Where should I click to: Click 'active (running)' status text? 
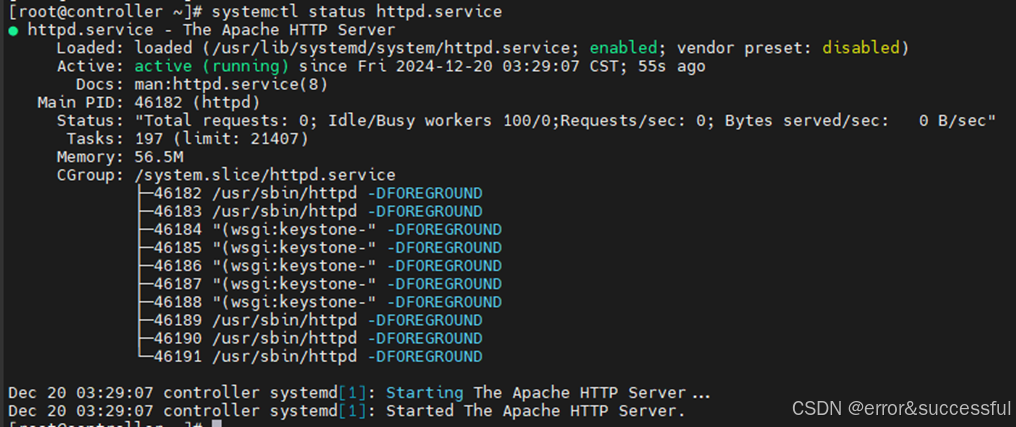(211, 66)
